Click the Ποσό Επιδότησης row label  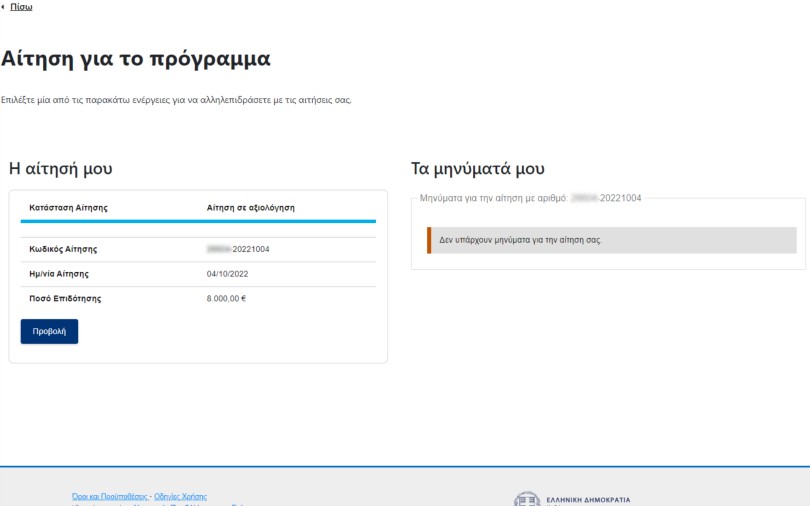pyautogui.click(x=65, y=298)
